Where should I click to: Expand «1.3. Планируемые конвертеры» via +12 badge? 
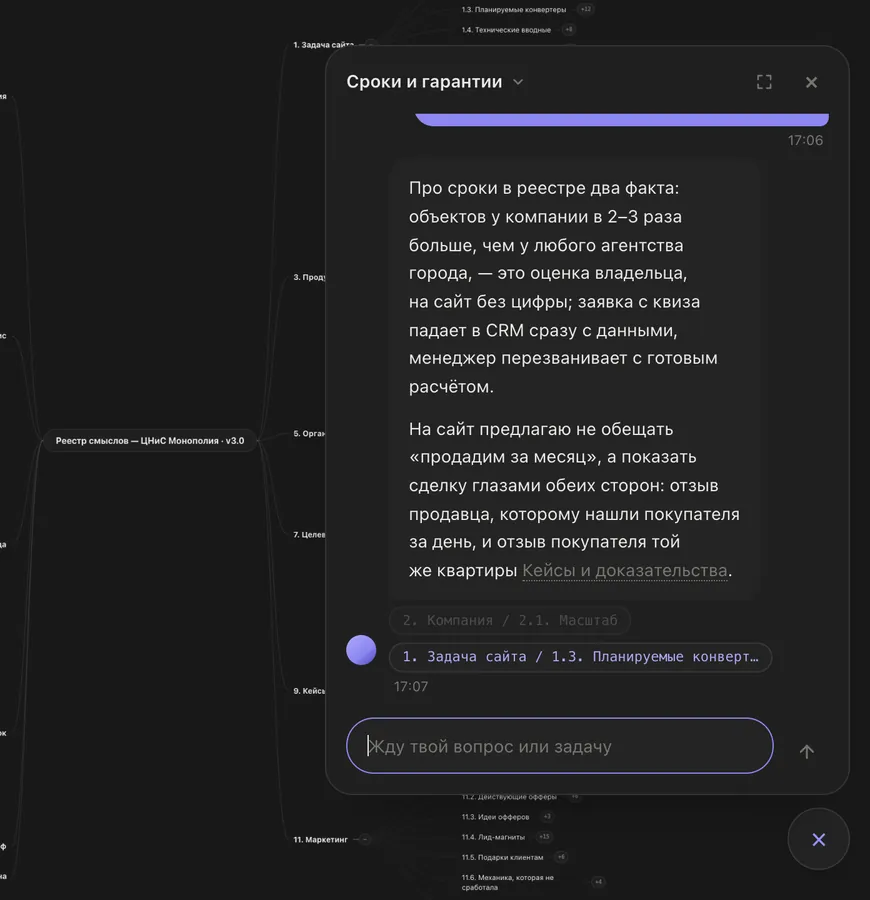[x=585, y=9]
